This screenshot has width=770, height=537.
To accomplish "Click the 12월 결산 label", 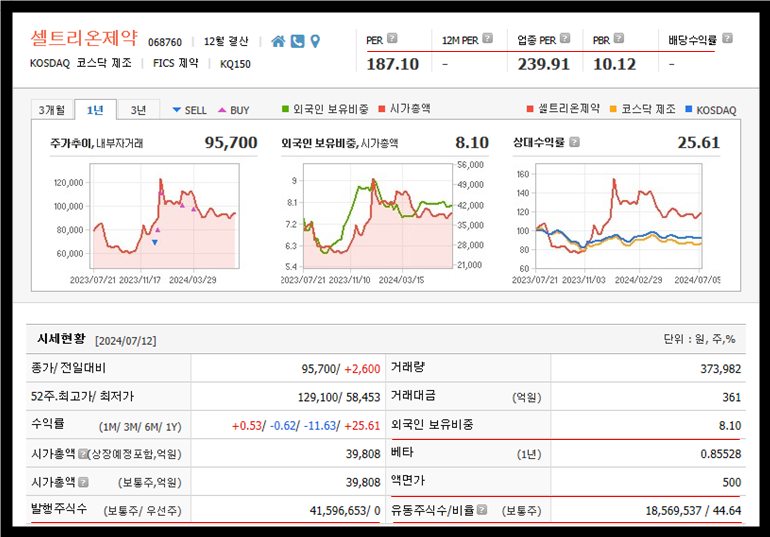I will (x=226, y=41).
